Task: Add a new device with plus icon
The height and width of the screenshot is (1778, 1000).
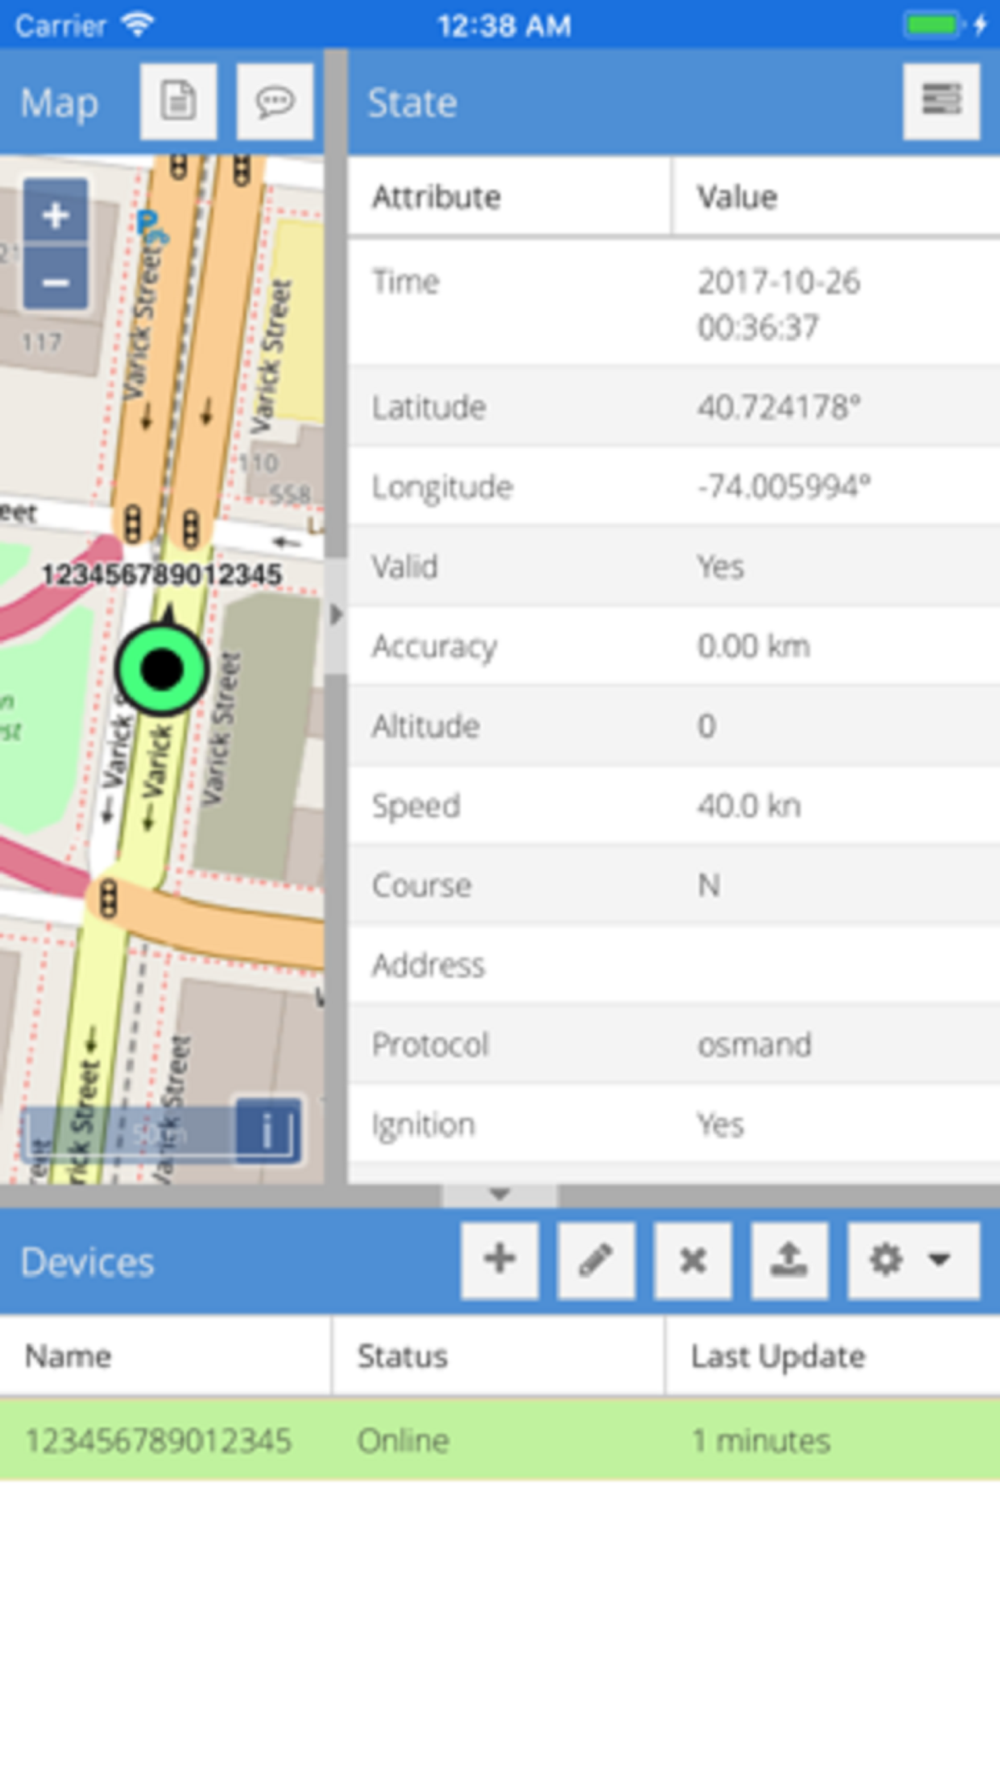Action: click(499, 1260)
